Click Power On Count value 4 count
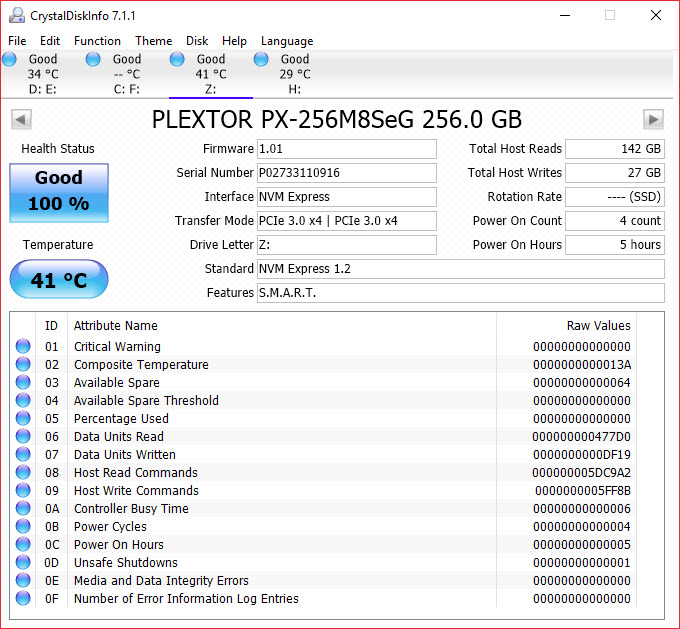Image resolution: width=680 pixels, height=629 pixels. [x=615, y=221]
